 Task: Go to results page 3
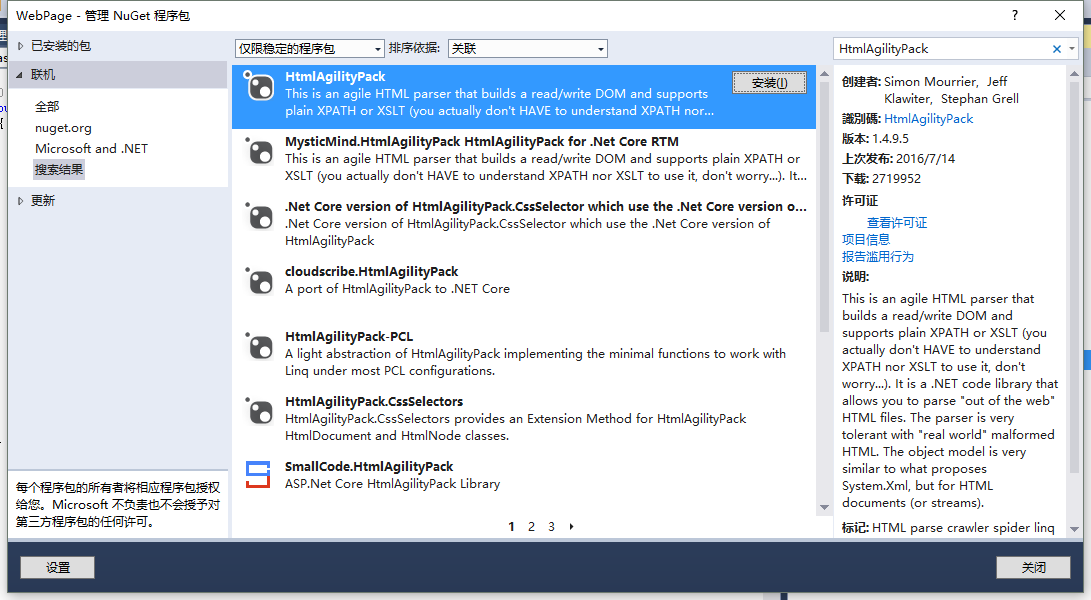pos(551,527)
